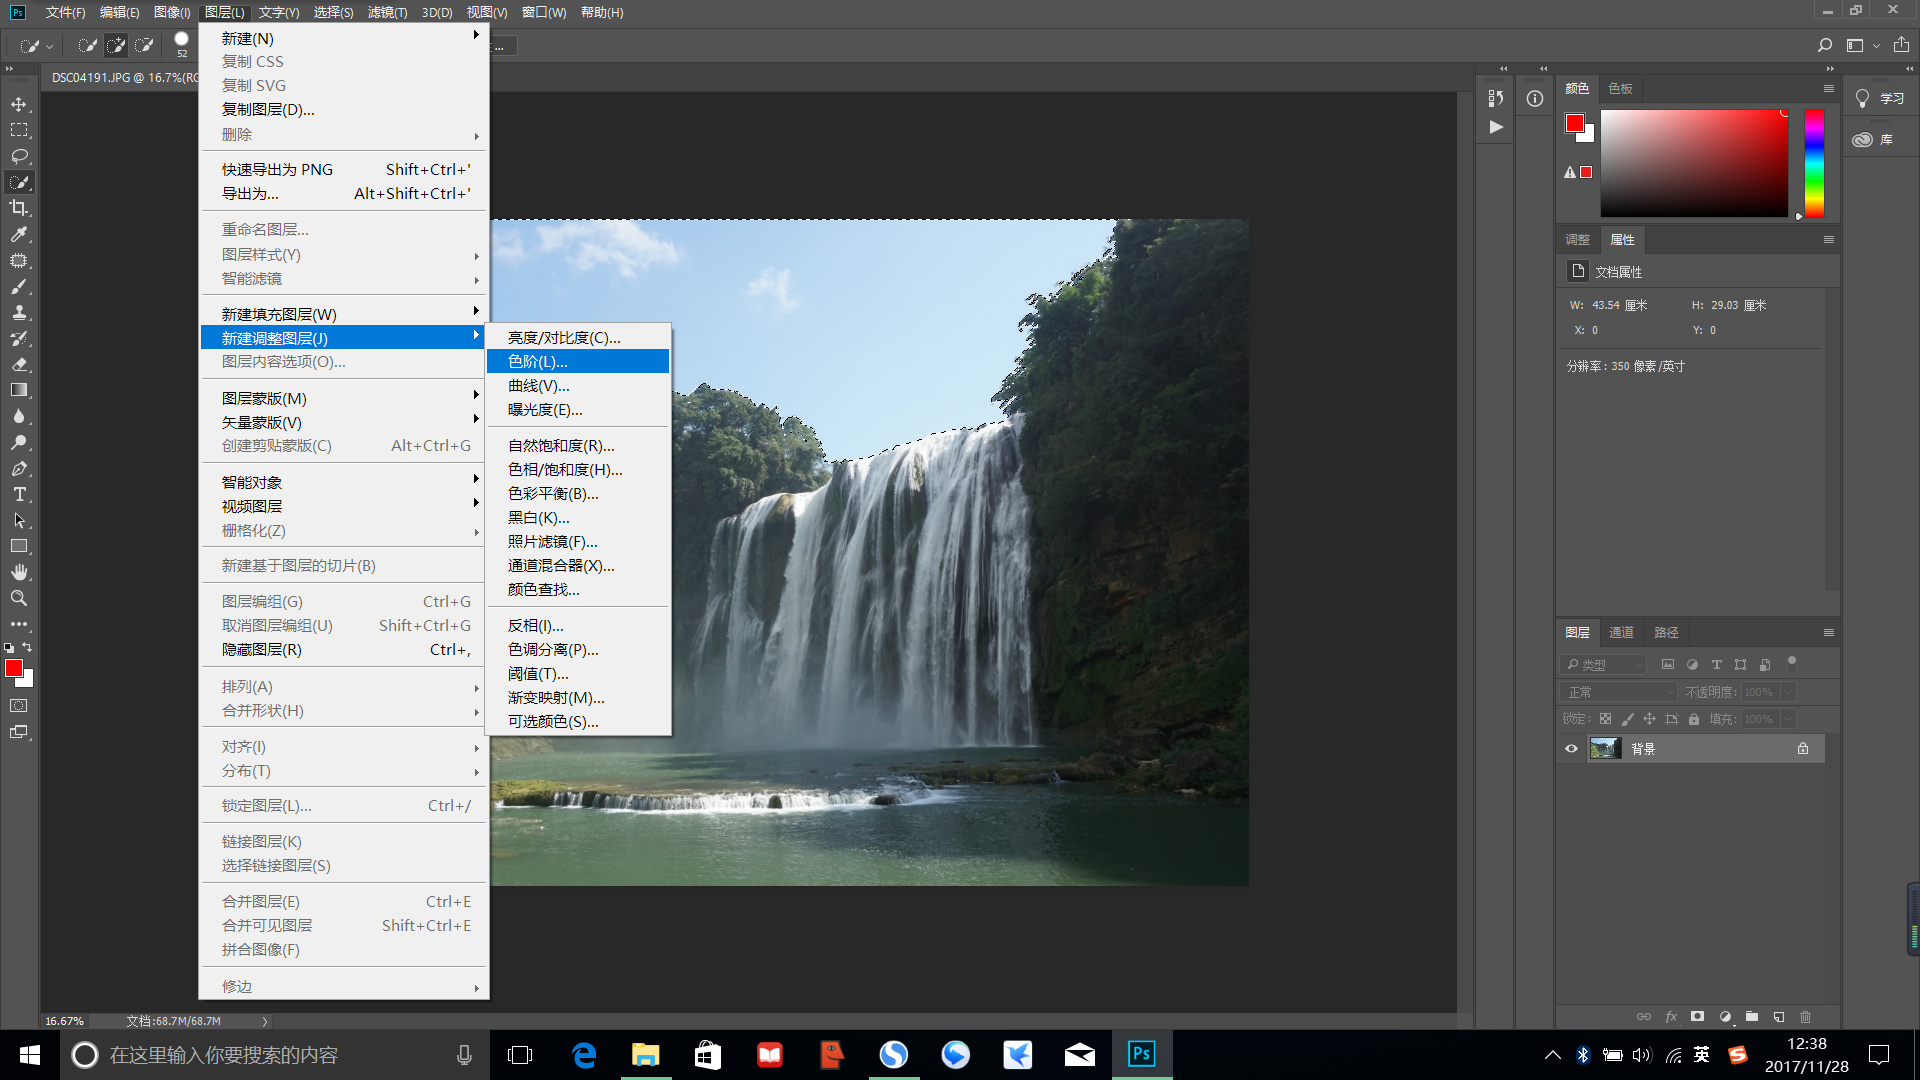Click the Hand tool icon
The height and width of the screenshot is (1080, 1920).
[19, 572]
